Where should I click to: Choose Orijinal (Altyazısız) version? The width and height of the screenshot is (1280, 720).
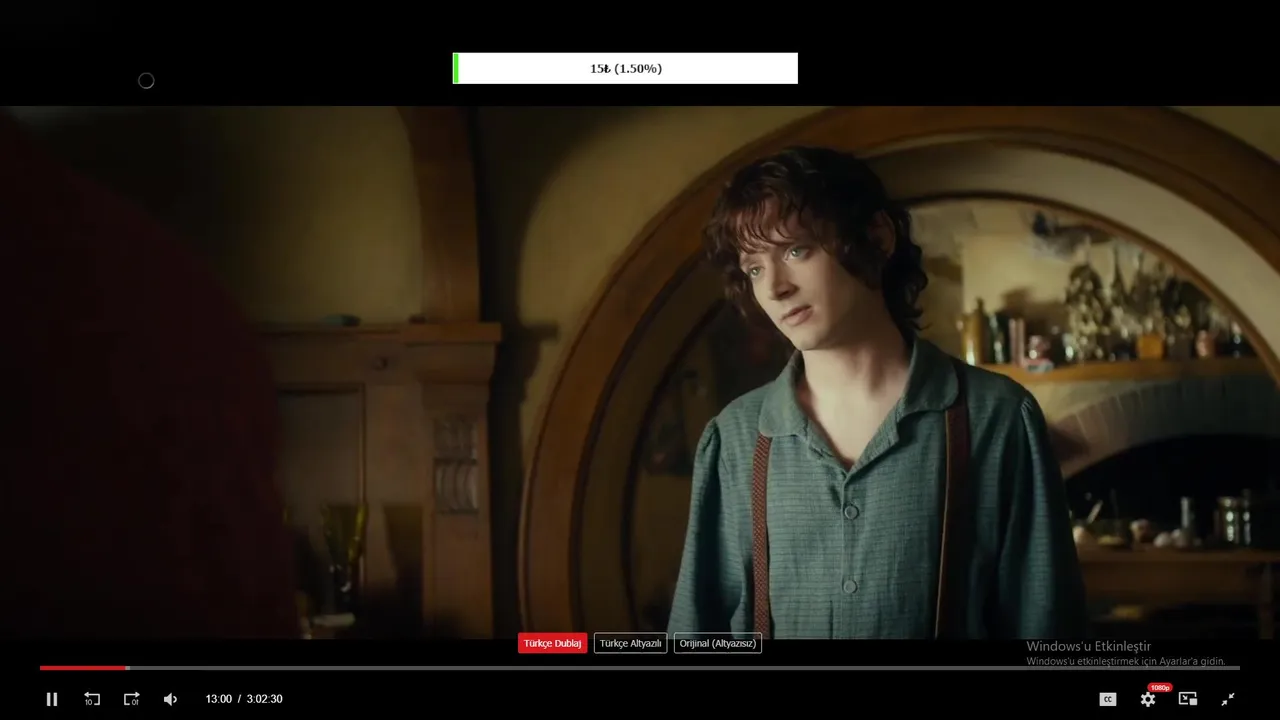tap(718, 643)
